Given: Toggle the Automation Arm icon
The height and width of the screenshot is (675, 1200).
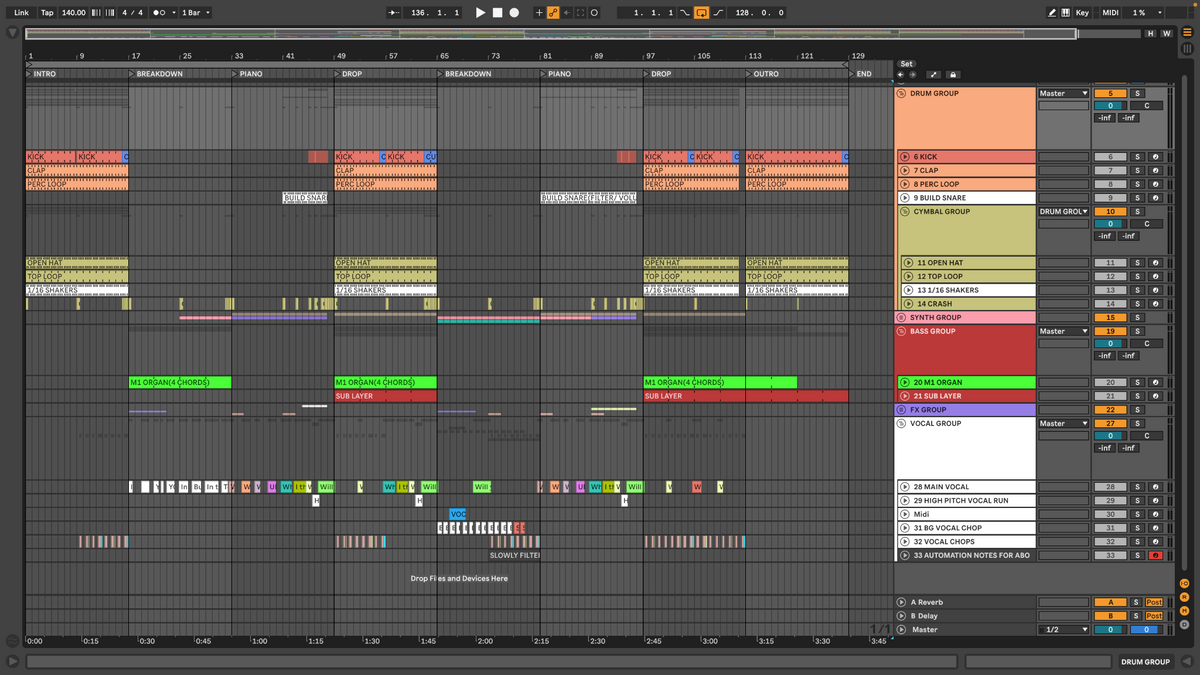Looking at the screenshot, I should tap(553, 12).
